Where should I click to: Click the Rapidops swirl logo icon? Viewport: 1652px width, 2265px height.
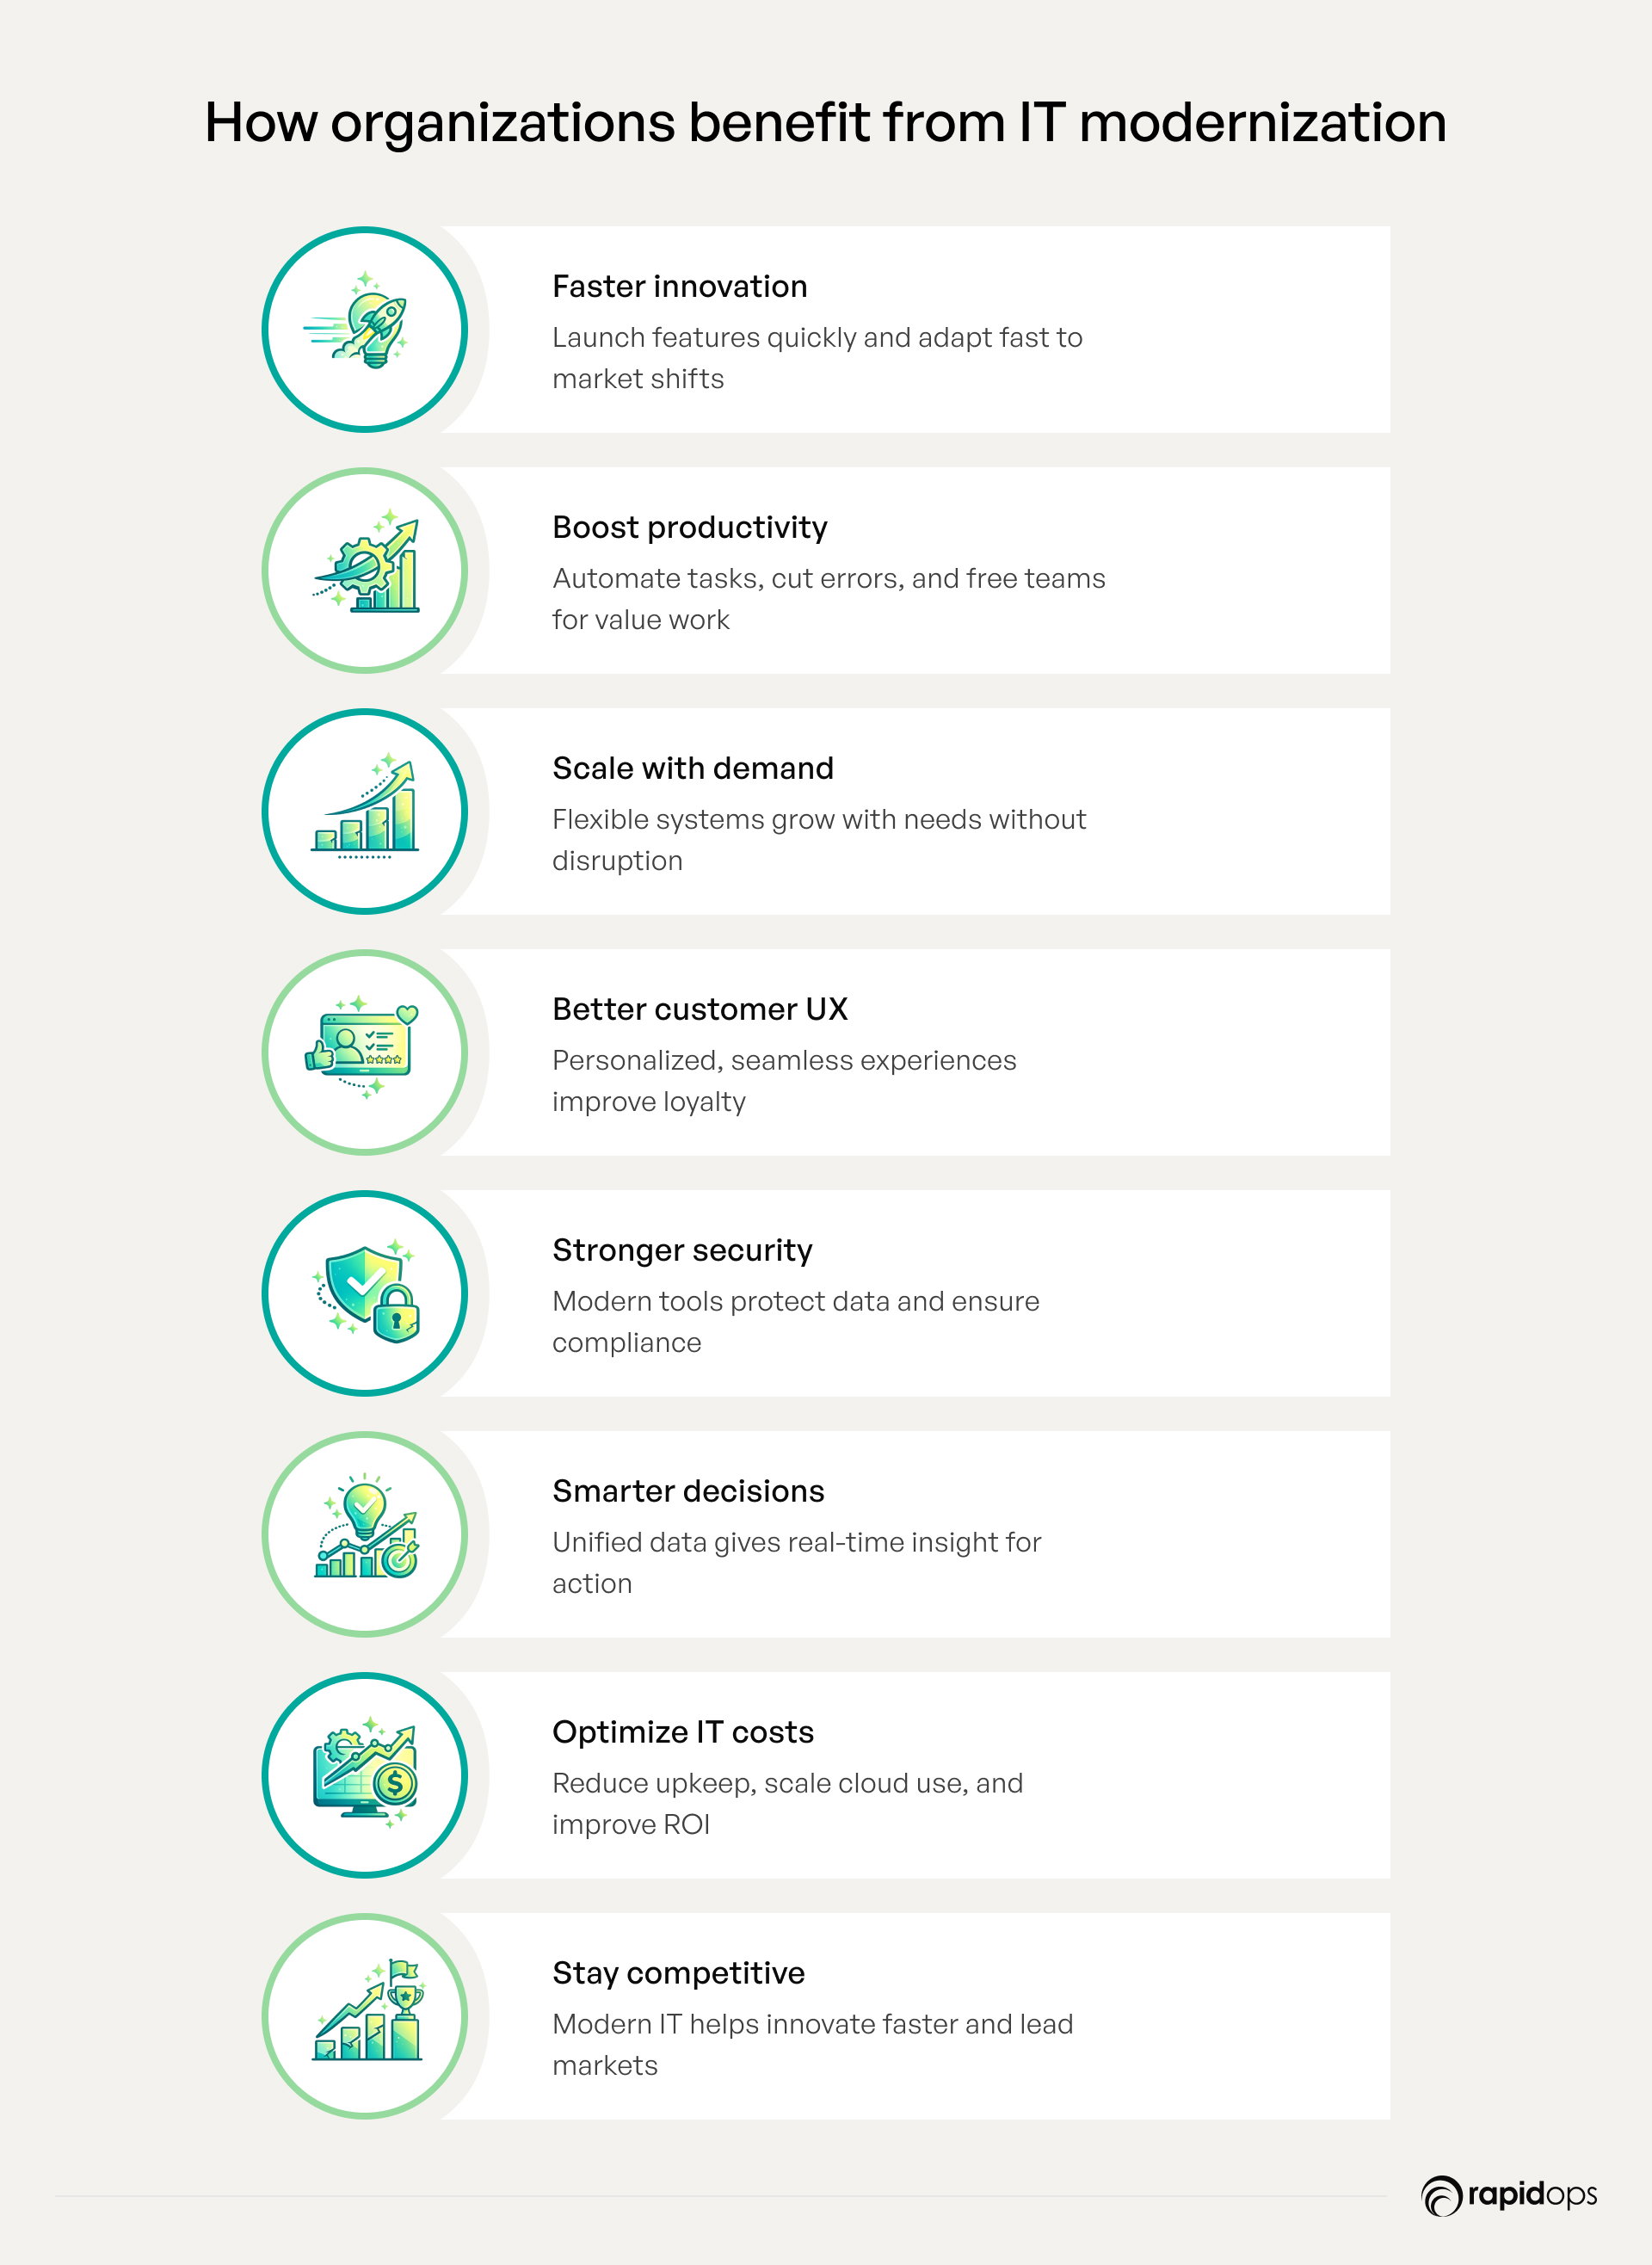[1442, 2196]
